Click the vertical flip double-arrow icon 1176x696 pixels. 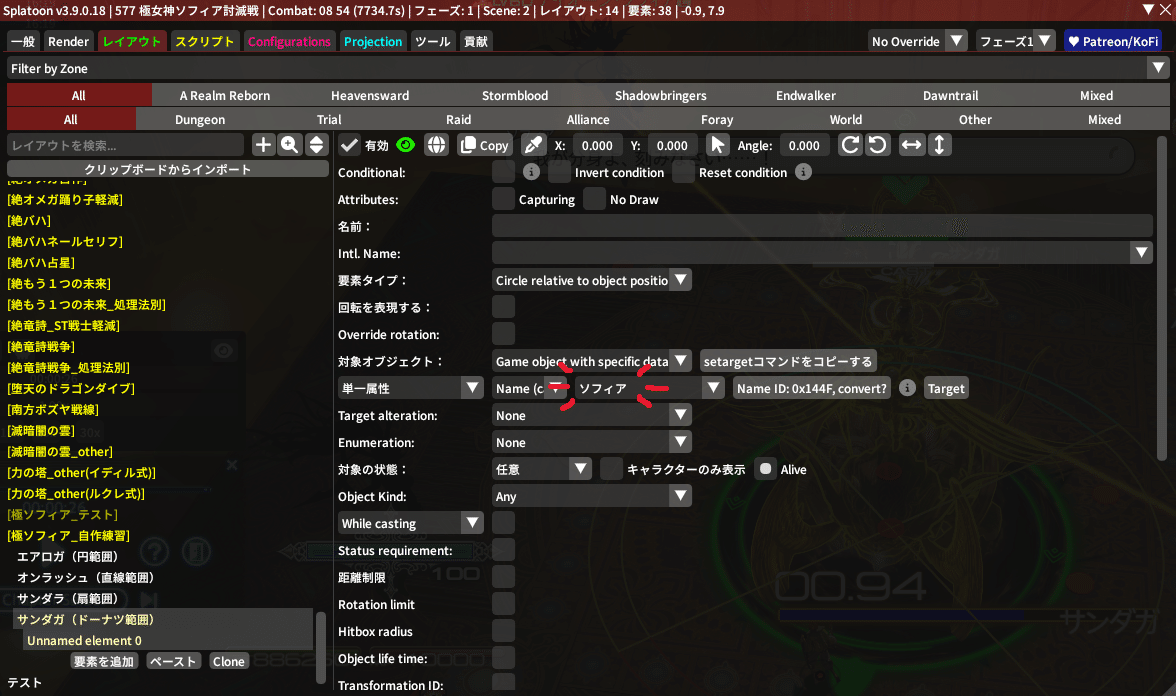click(938, 145)
